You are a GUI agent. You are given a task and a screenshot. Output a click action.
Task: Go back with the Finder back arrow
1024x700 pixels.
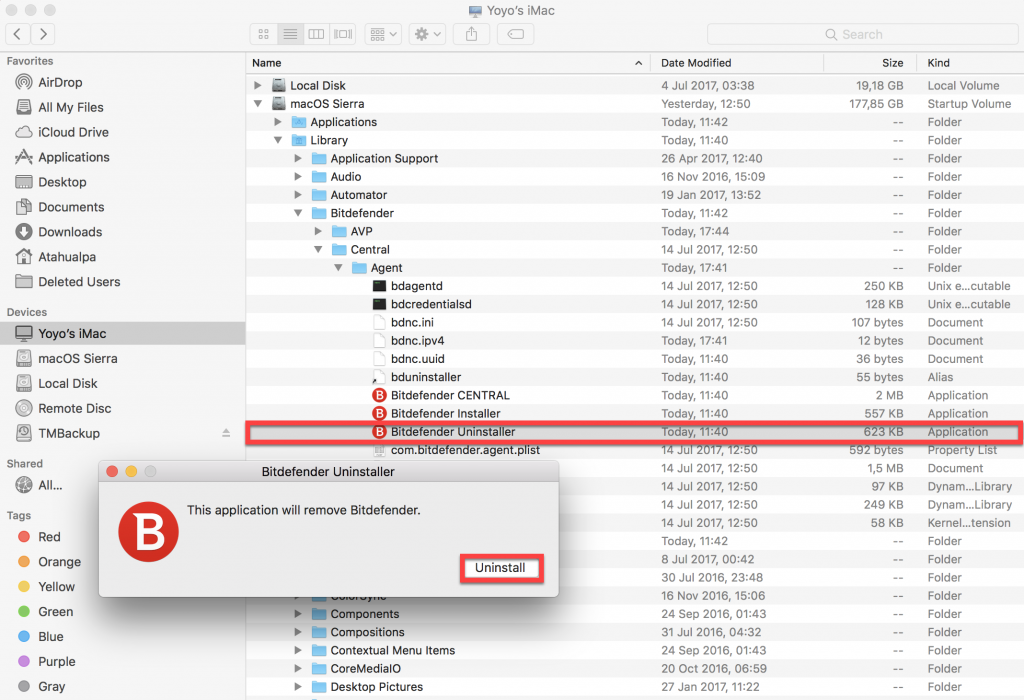pyautogui.click(x=18, y=34)
